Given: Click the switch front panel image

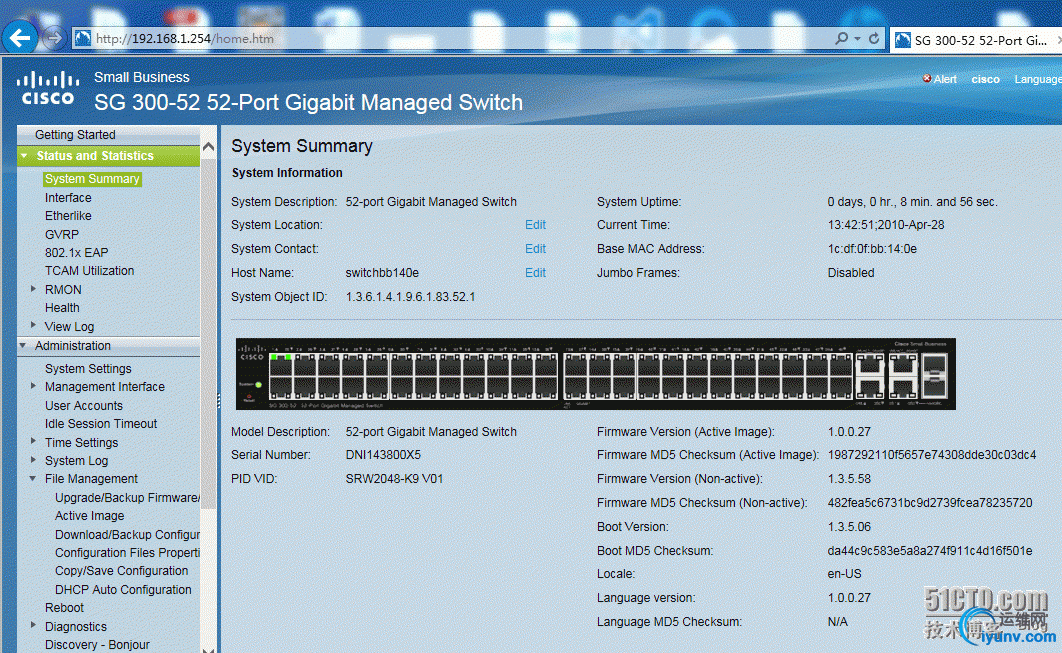Looking at the screenshot, I should 595,374.
